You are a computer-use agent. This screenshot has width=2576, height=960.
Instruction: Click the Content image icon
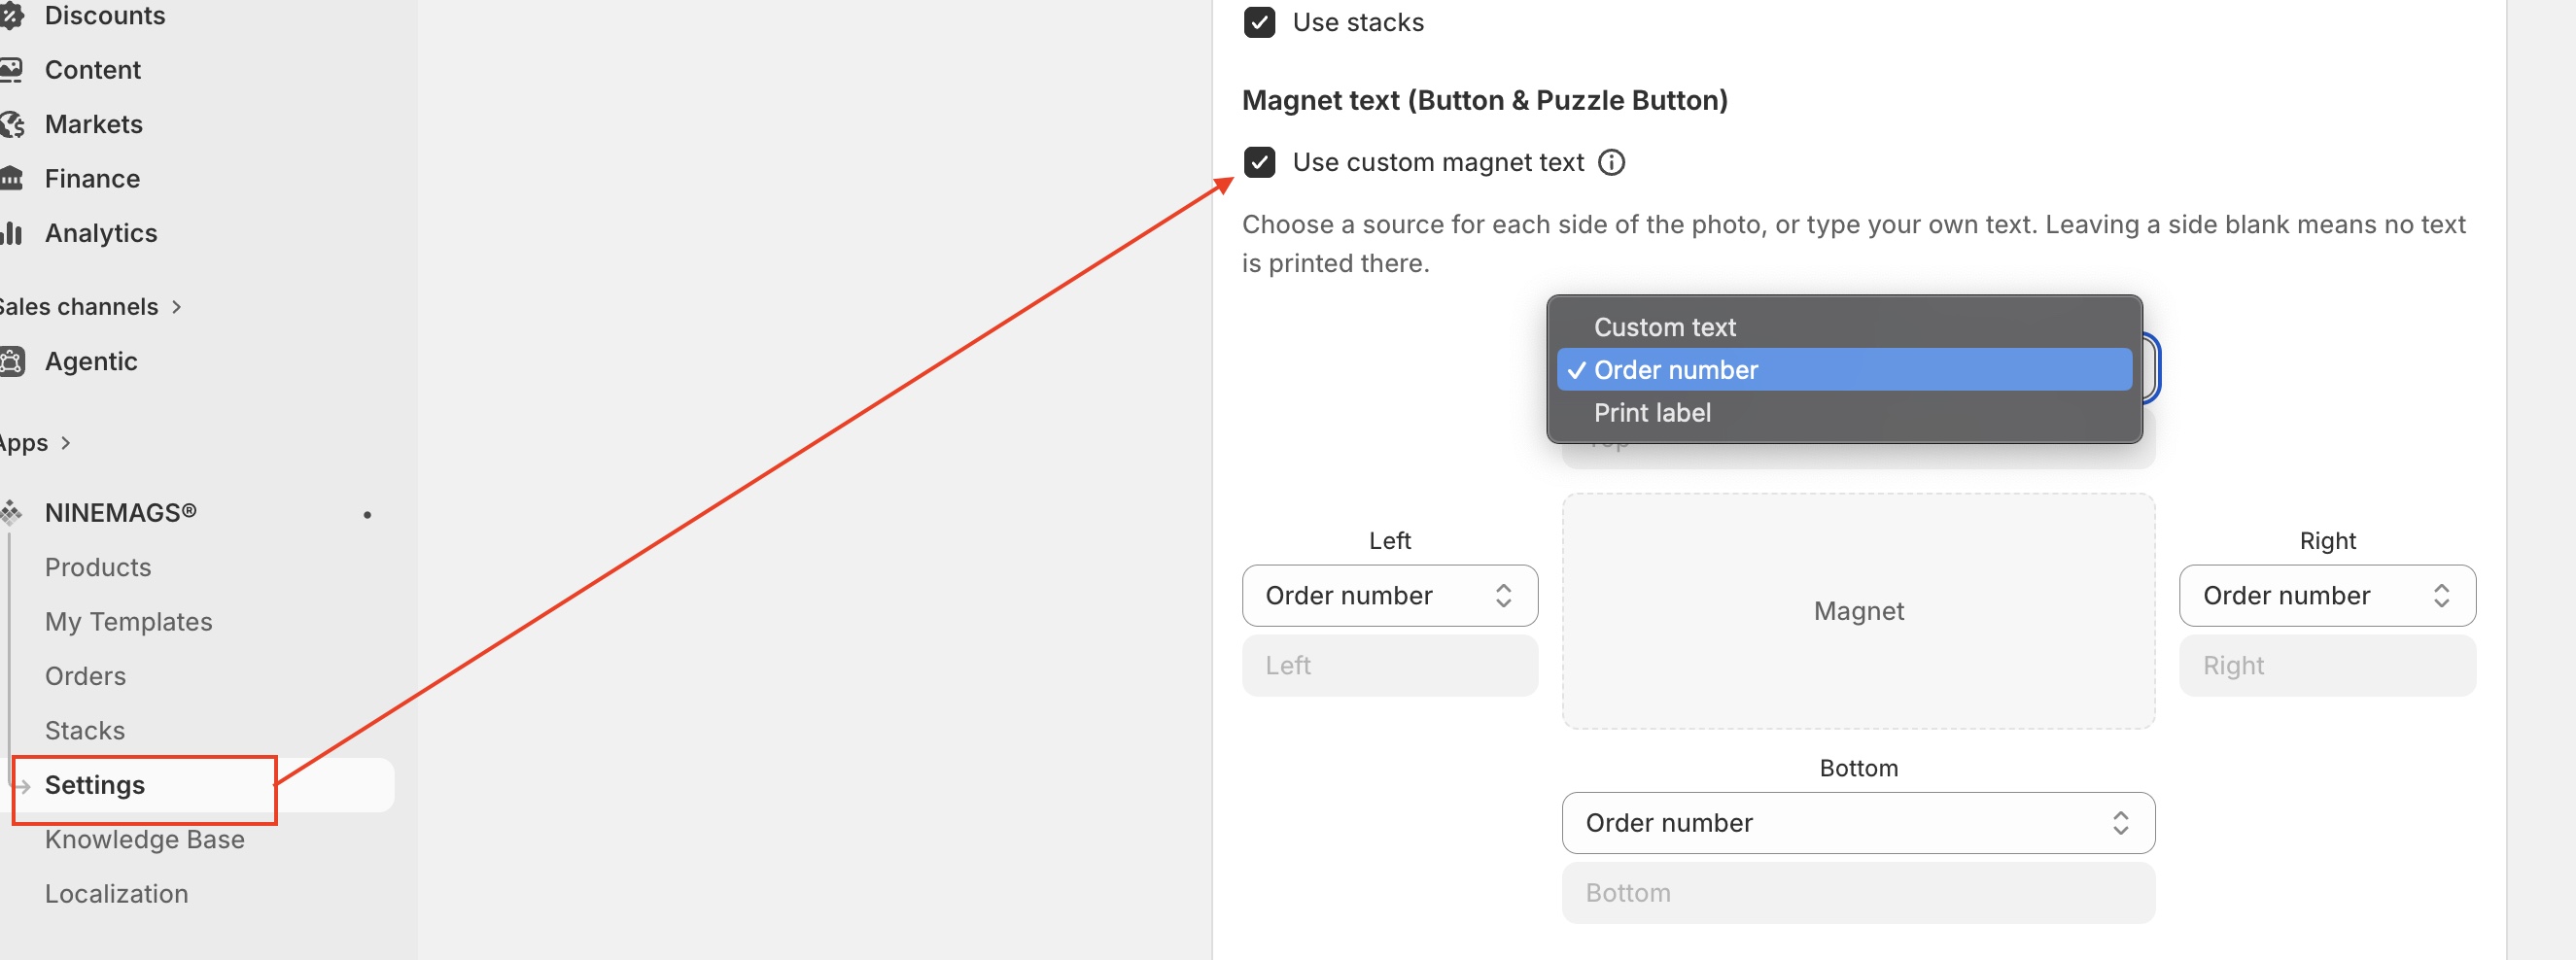(x=11, y=70)
